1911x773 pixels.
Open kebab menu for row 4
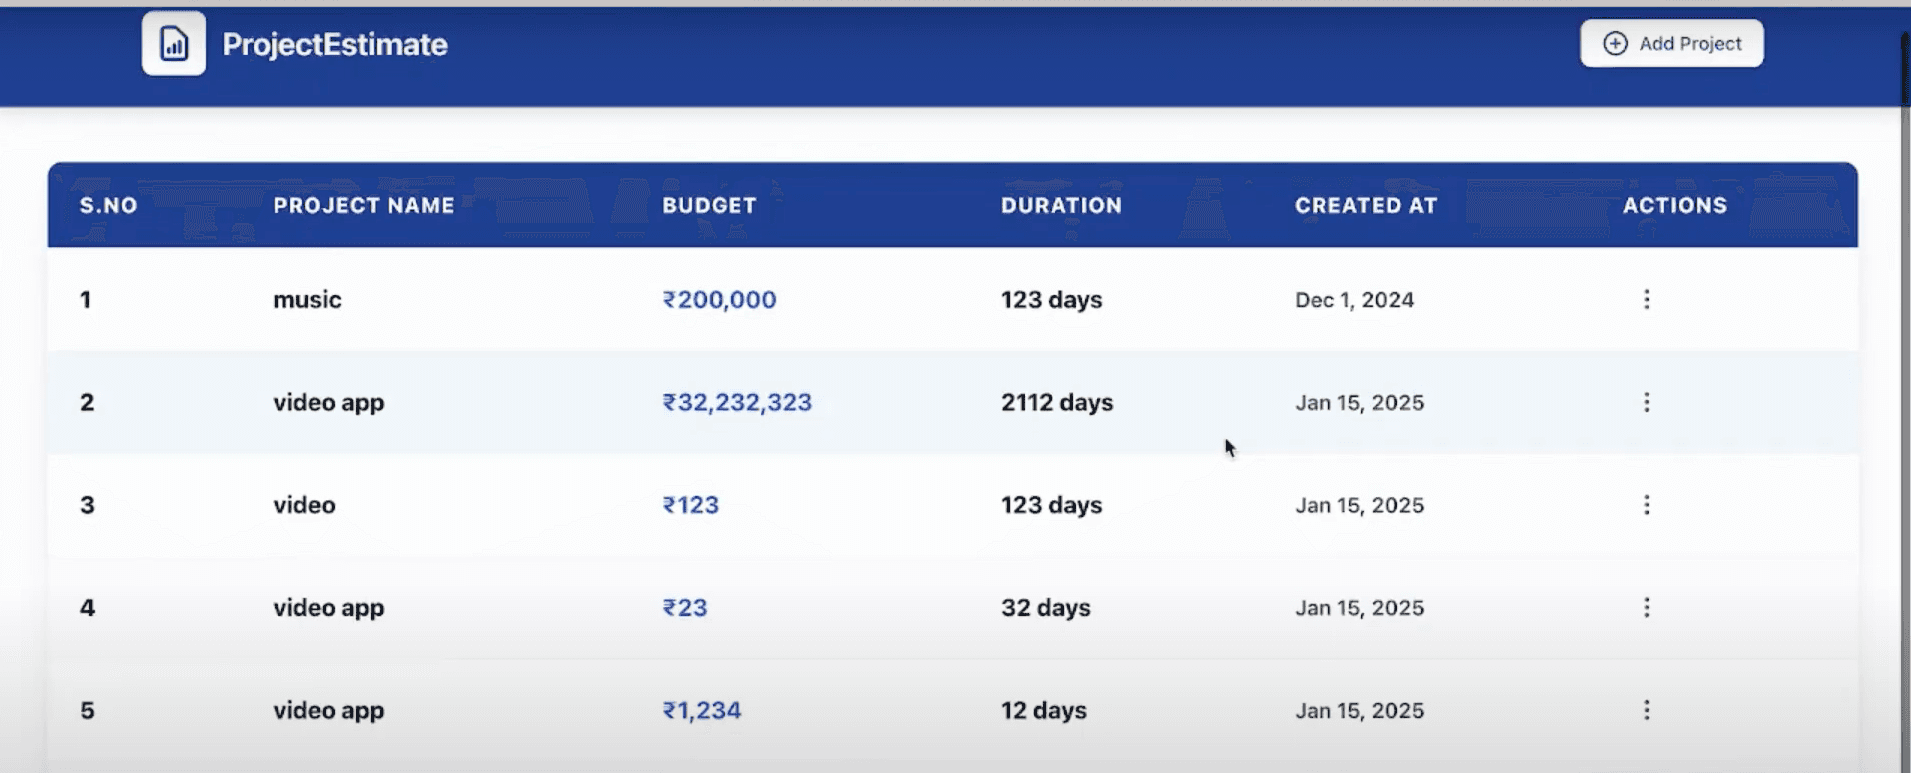[1646, 607]
